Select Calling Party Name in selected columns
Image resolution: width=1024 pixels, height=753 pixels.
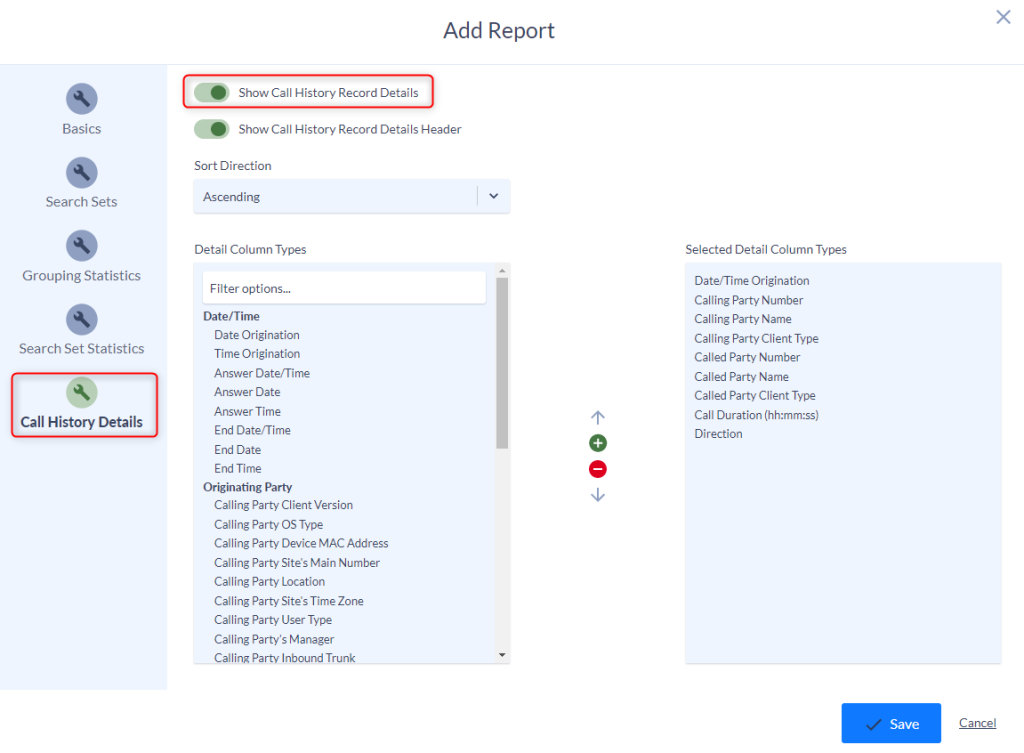pyautogui.click(x=743, y=319)
